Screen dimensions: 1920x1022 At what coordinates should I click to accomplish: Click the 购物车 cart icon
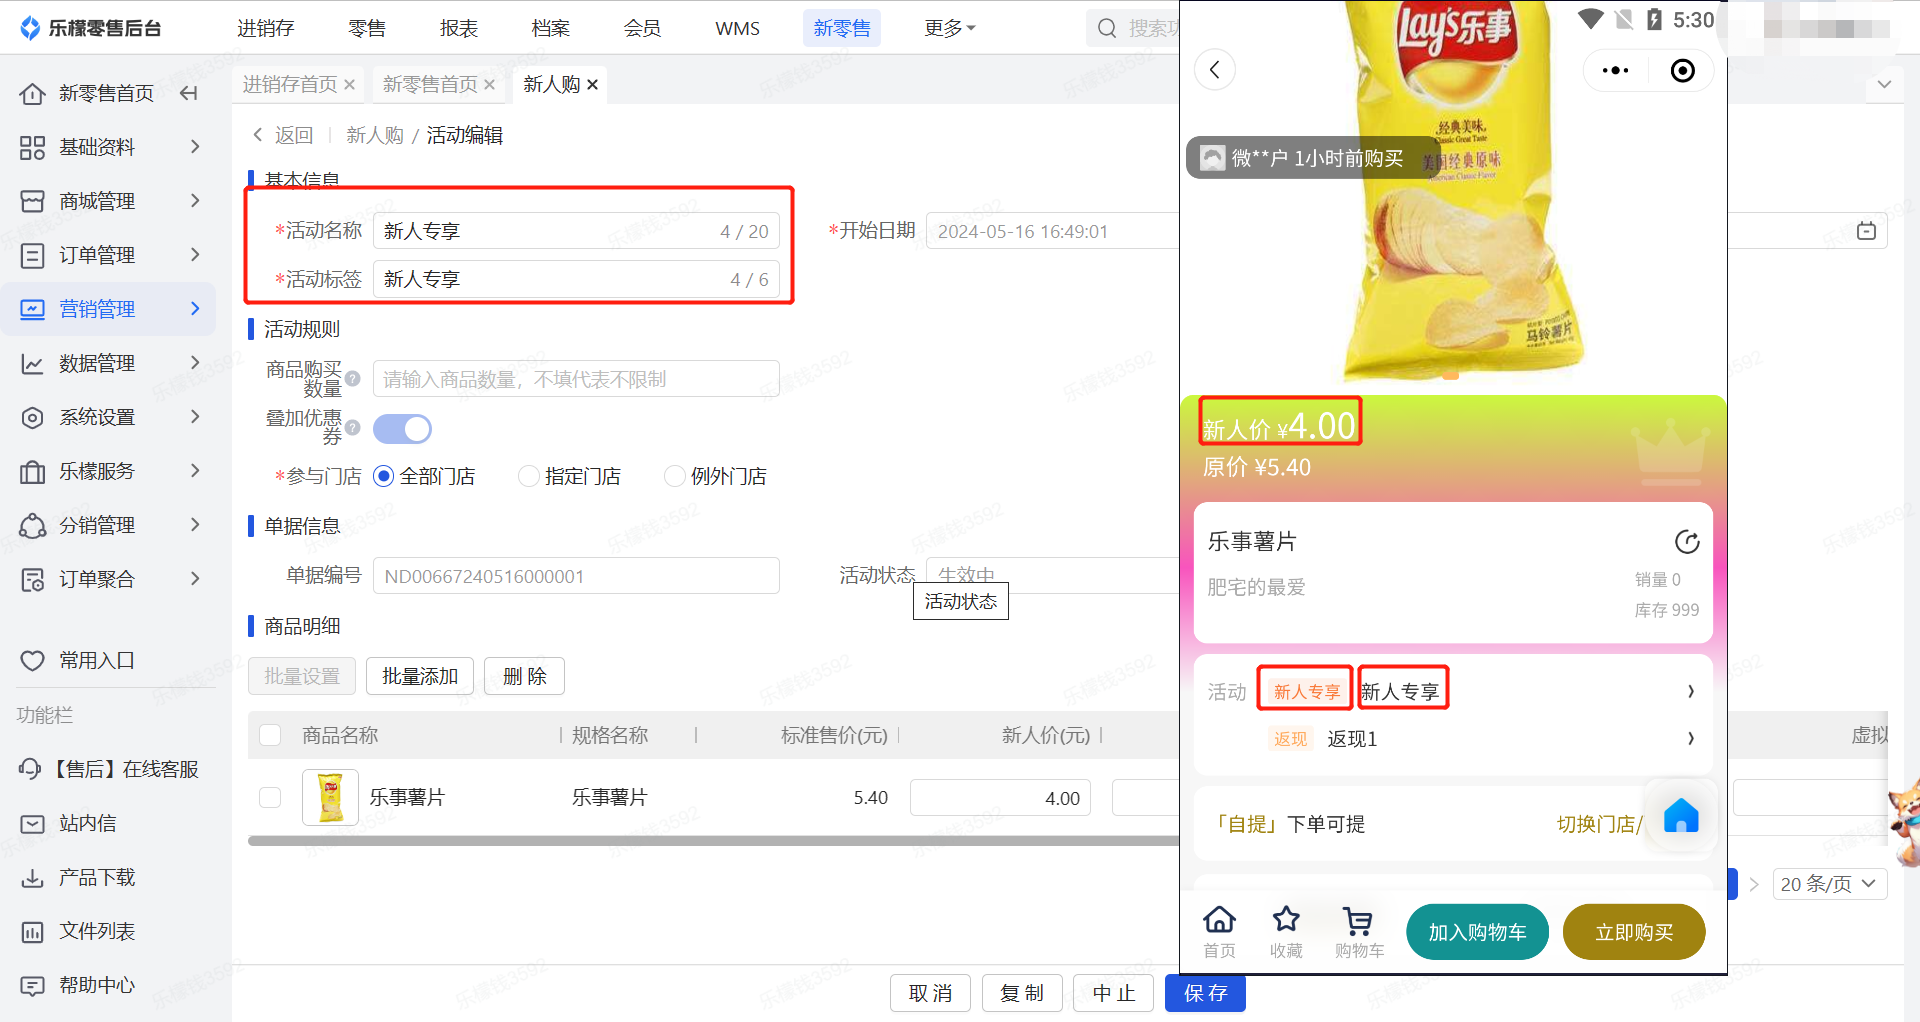(1358, 920)
